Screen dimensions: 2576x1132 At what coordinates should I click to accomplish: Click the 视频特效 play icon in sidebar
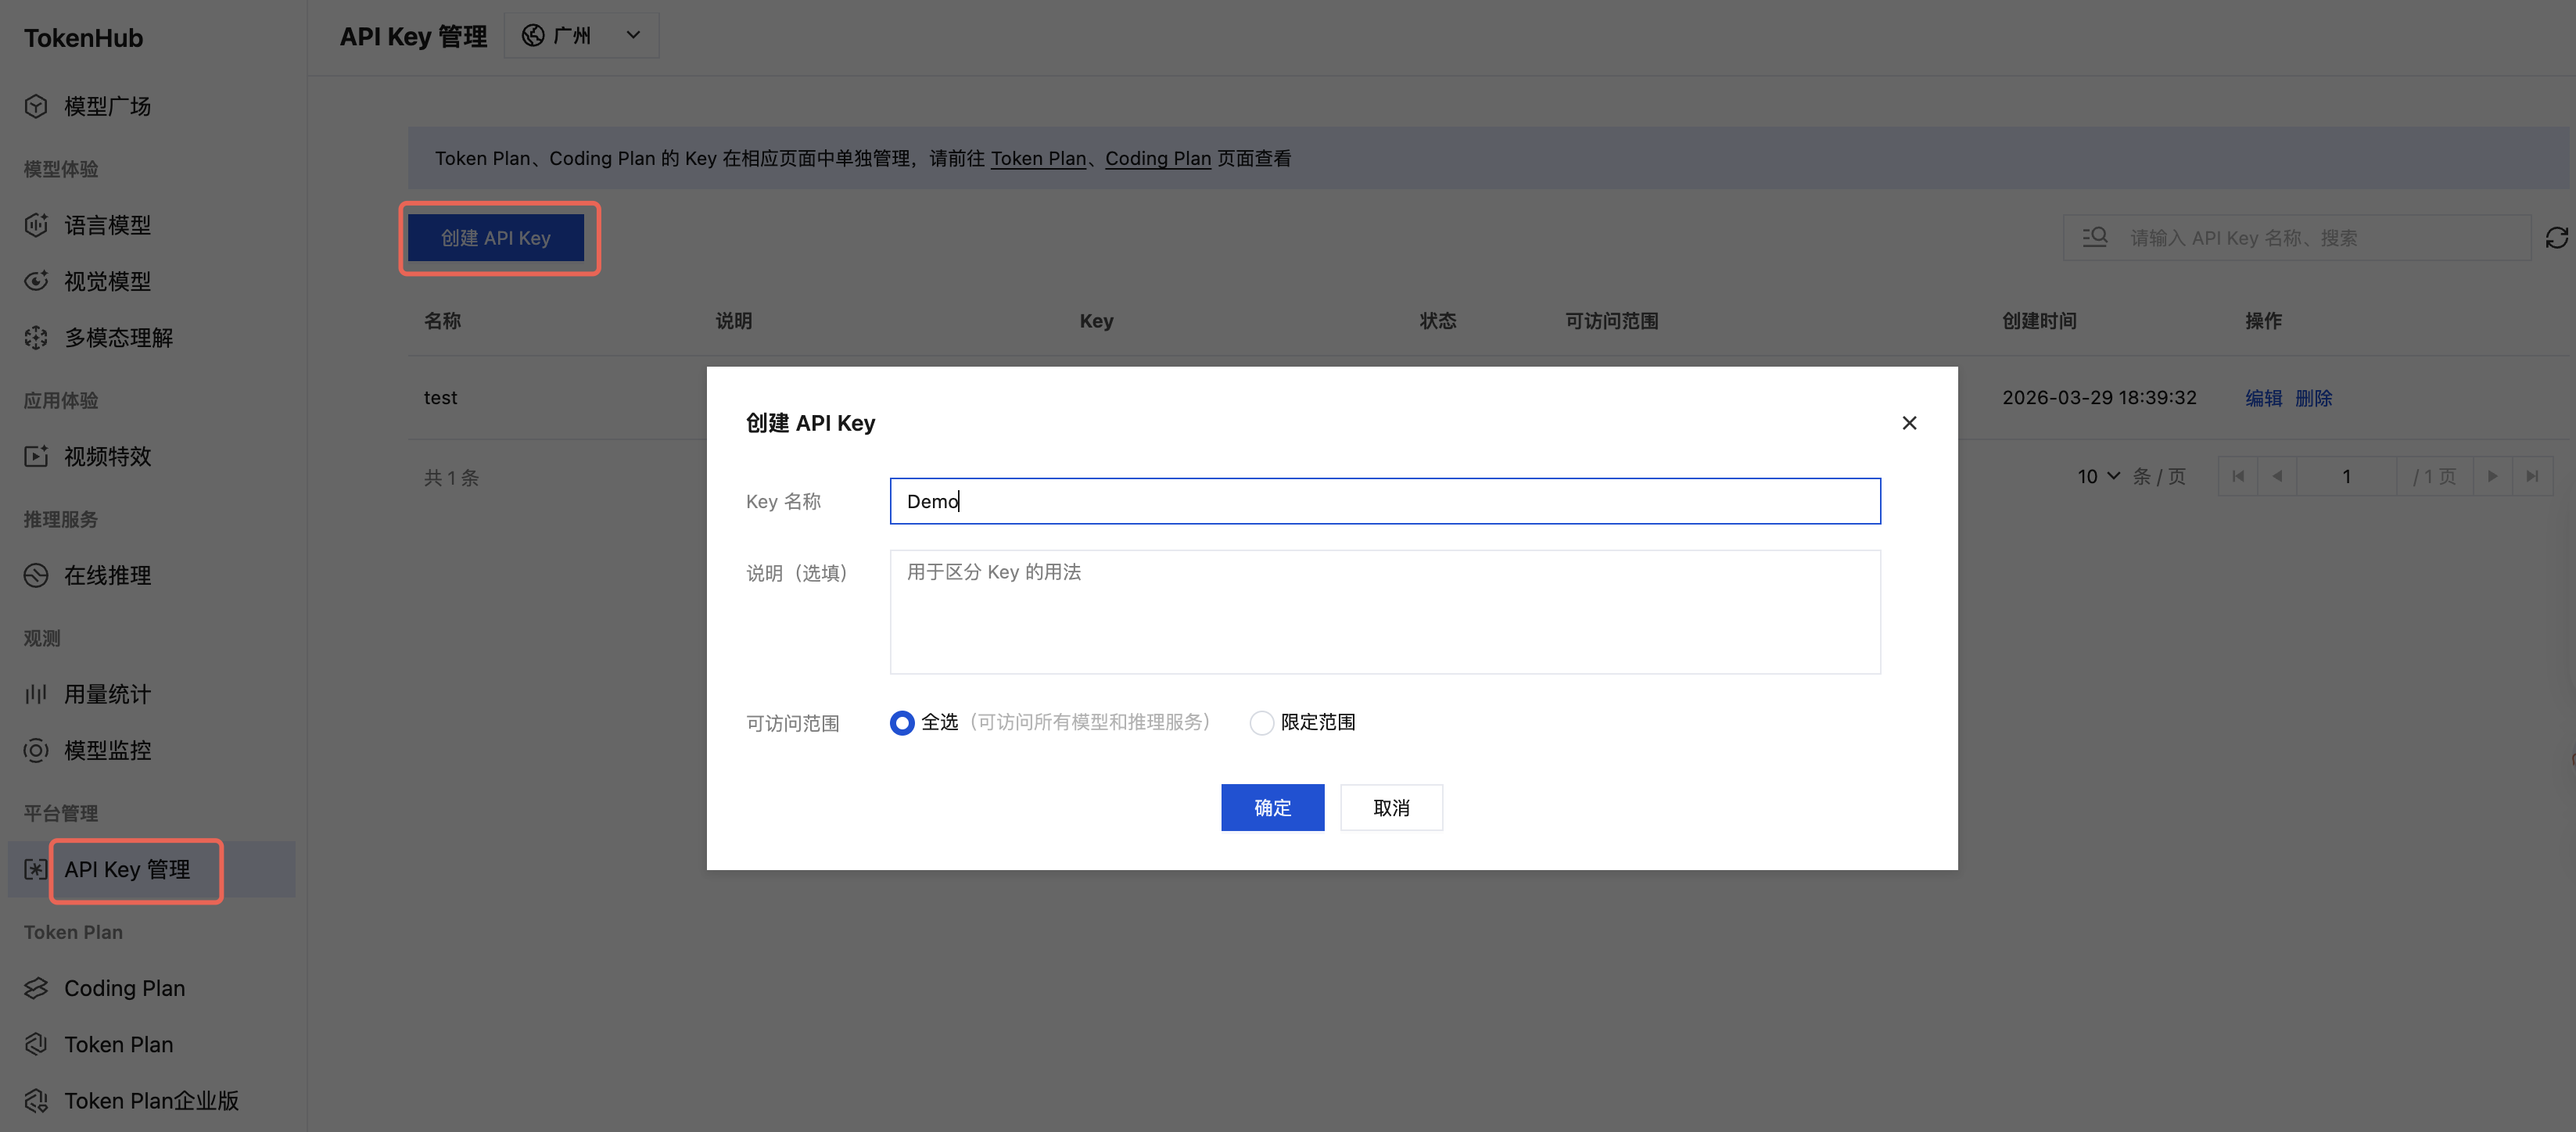(x=36, y=456)
